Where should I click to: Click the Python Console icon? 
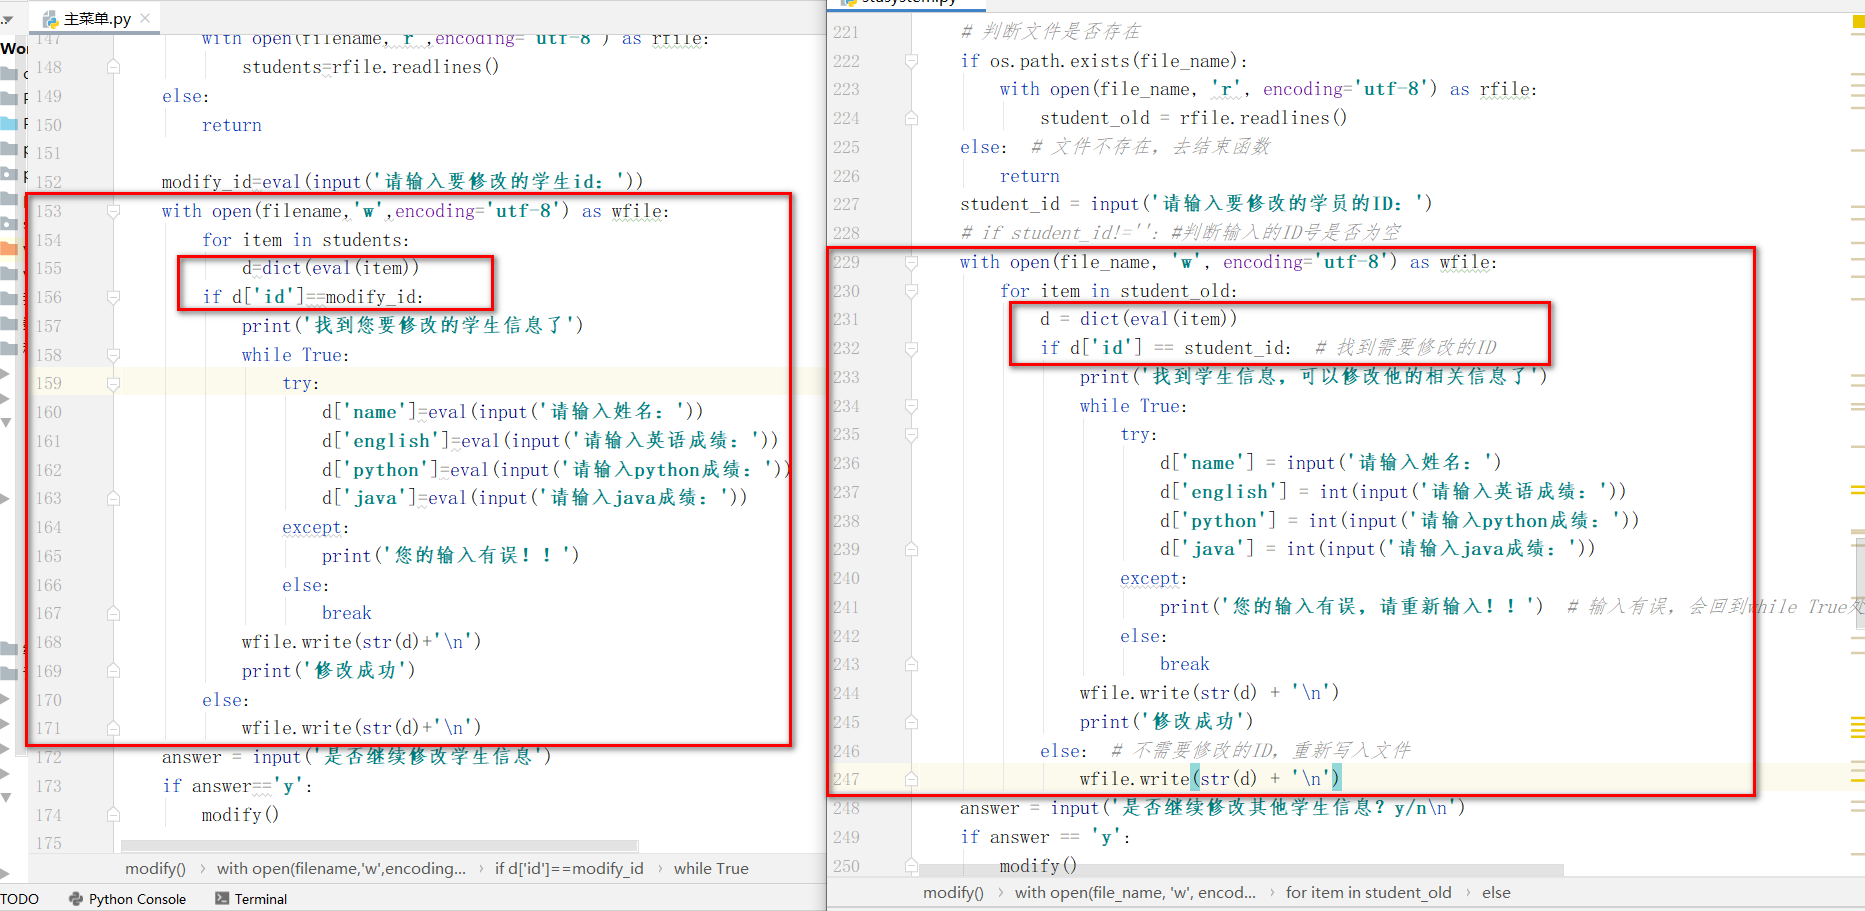click(x=76, y=899)
